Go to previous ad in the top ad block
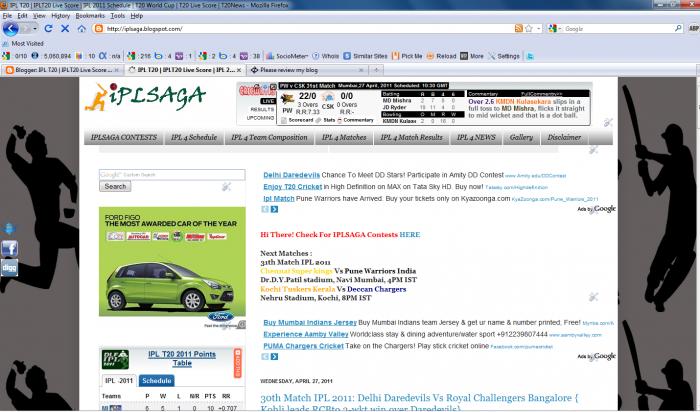700x412 pixels. (x=265, y=209)
